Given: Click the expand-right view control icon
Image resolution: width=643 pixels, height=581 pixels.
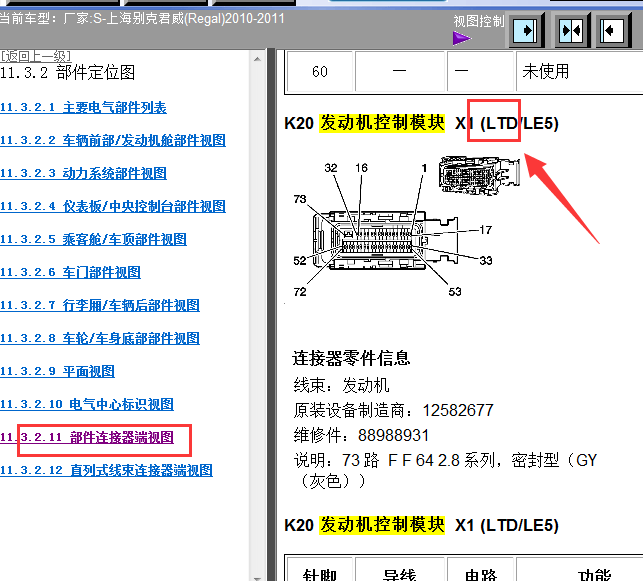Looking at the screenshot, I should coord(525,31).
